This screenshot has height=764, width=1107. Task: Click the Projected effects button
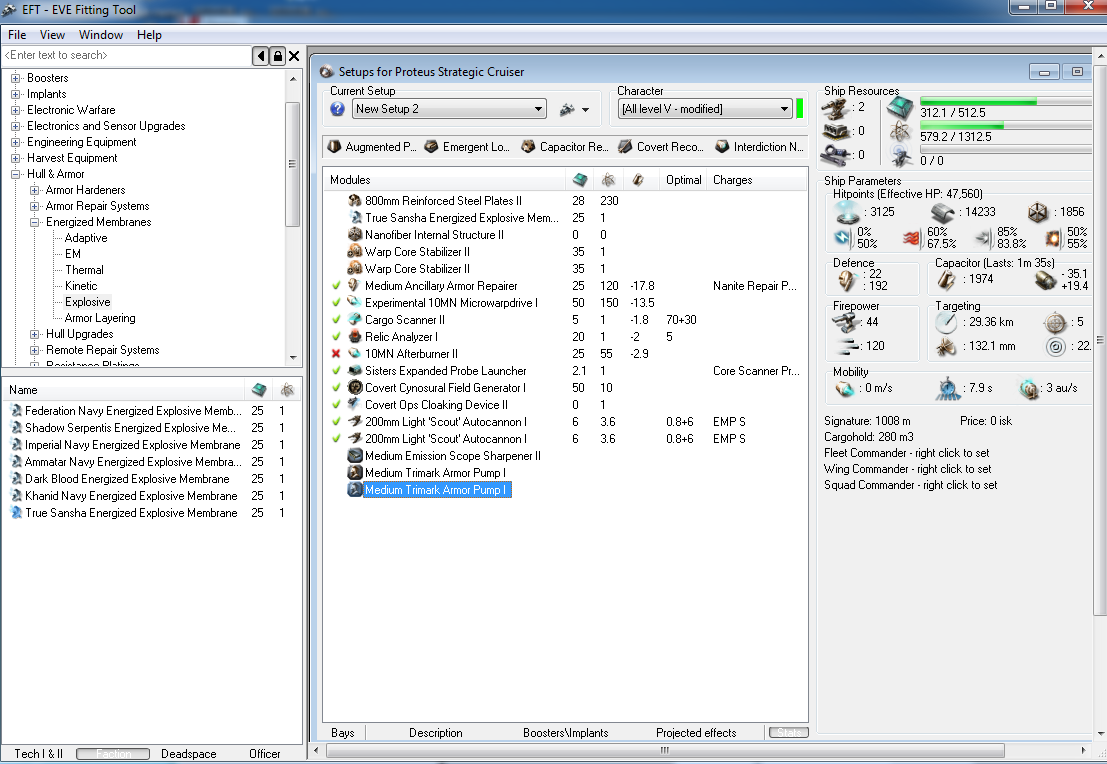[696, 733]
